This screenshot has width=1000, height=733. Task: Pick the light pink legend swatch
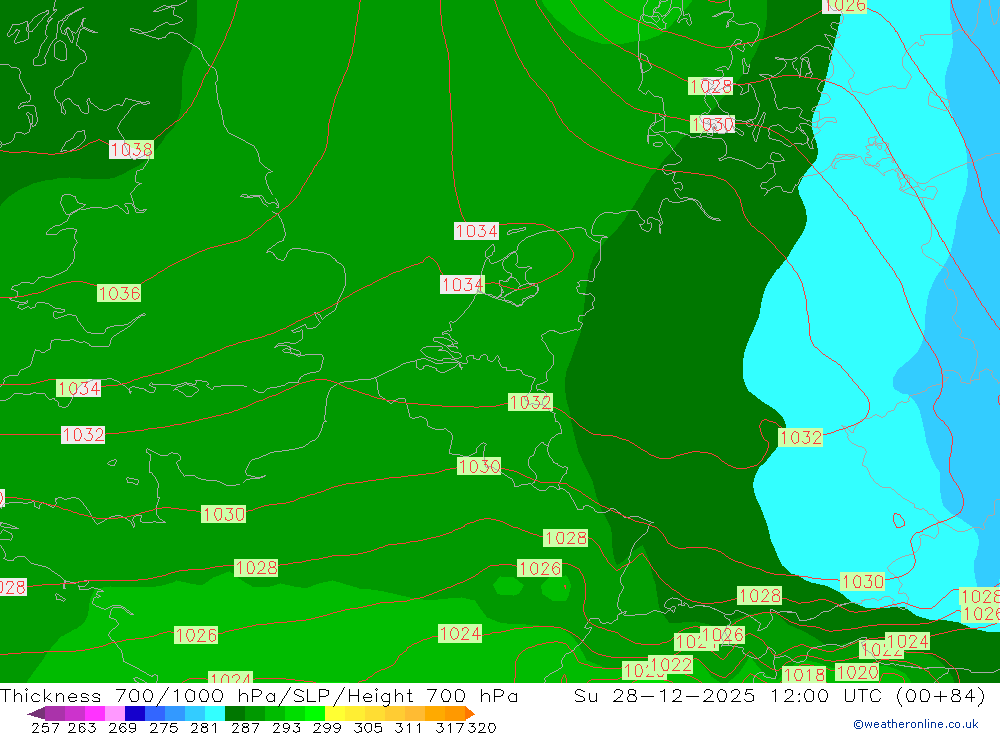tap(115, 713)
